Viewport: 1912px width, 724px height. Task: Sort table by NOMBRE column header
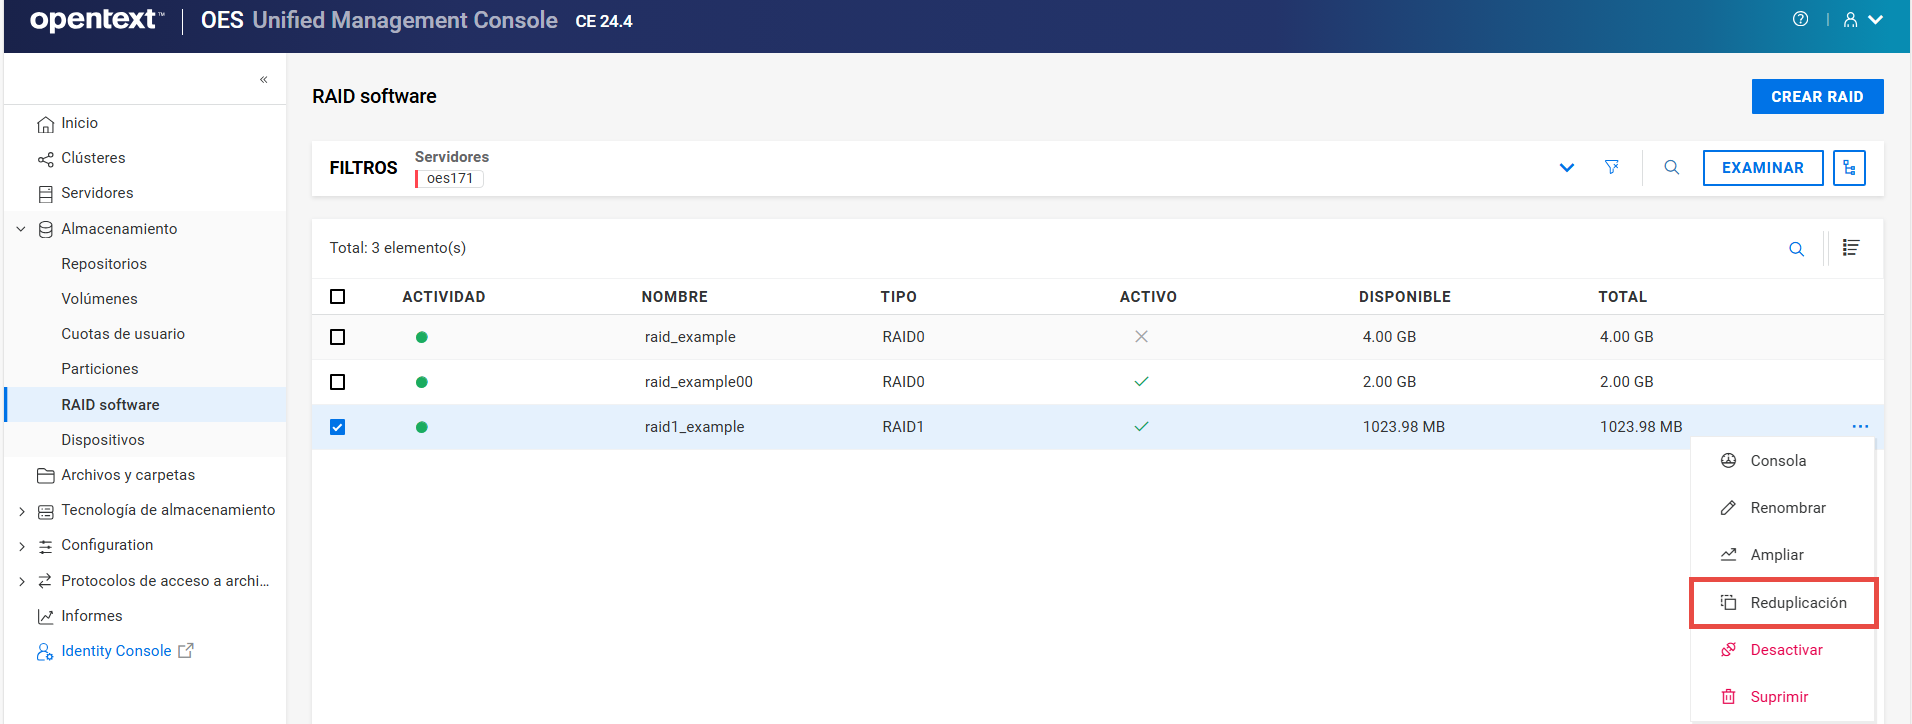click(674, 297)
